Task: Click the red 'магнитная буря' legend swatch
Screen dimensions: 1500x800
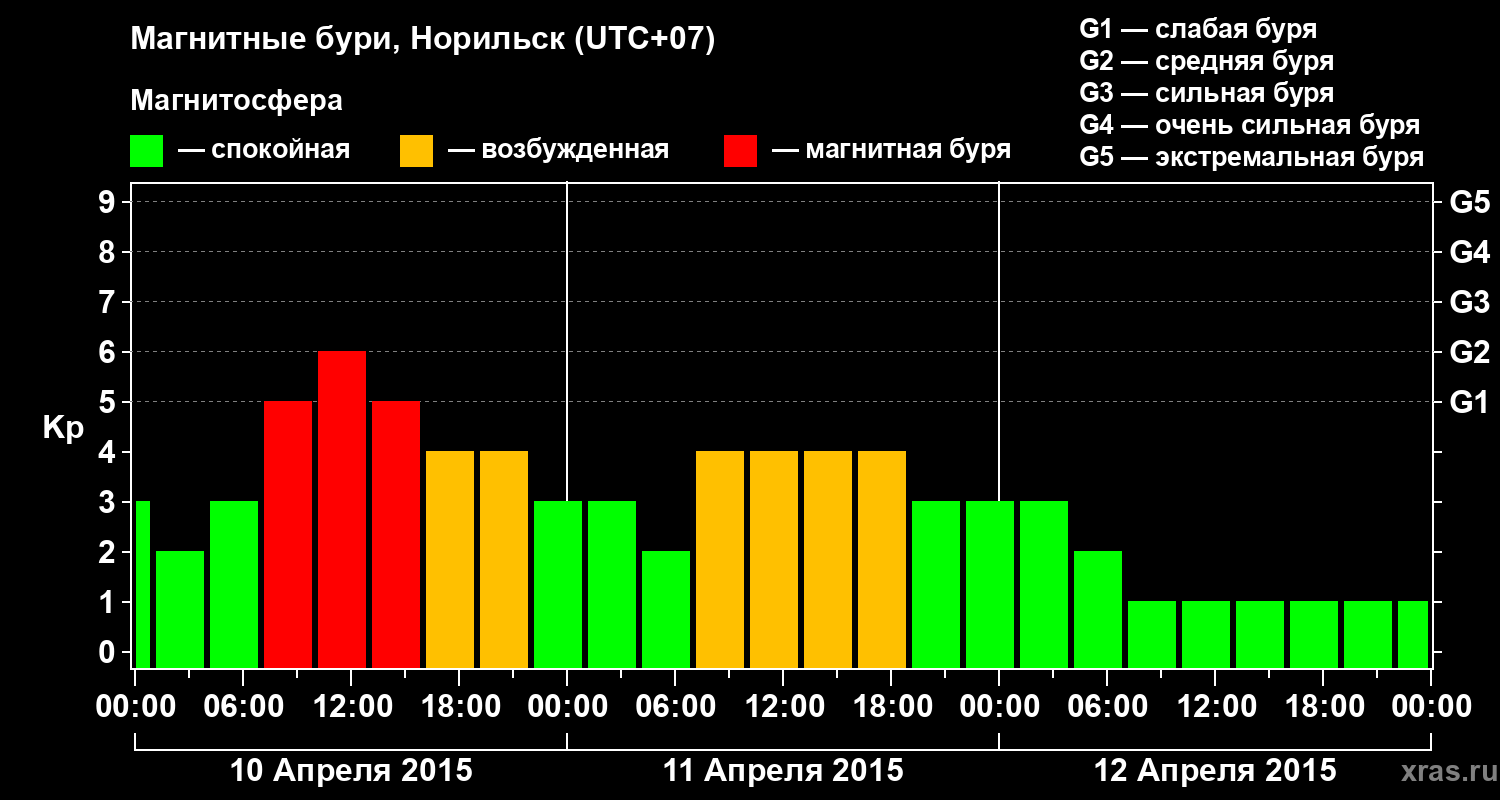Action: (740, 151)
